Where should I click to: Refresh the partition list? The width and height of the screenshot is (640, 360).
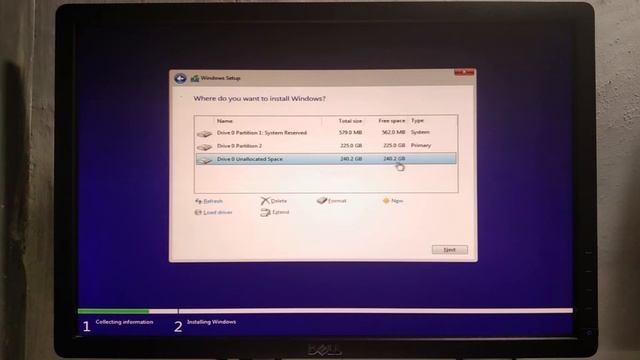click(209, 201)
